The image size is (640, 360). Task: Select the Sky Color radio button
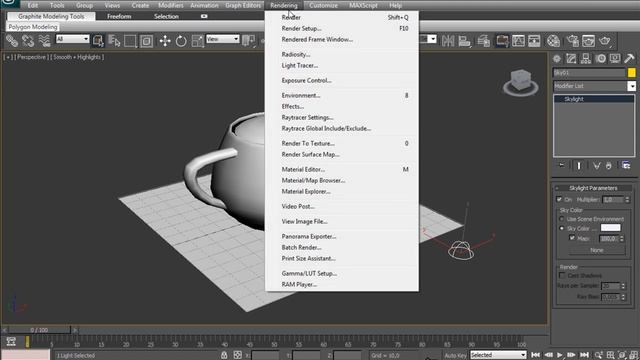tap(562, 229)
